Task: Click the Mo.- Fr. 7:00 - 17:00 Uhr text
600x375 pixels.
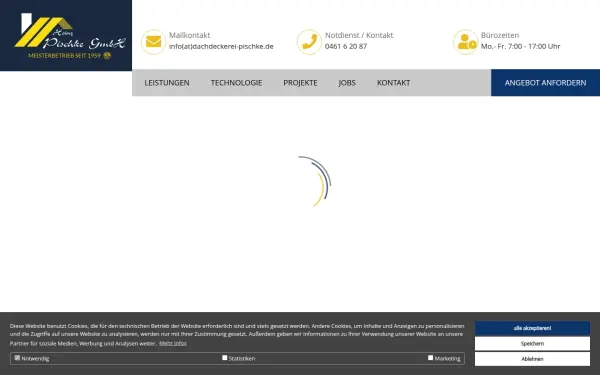Action: click(520, 46)
